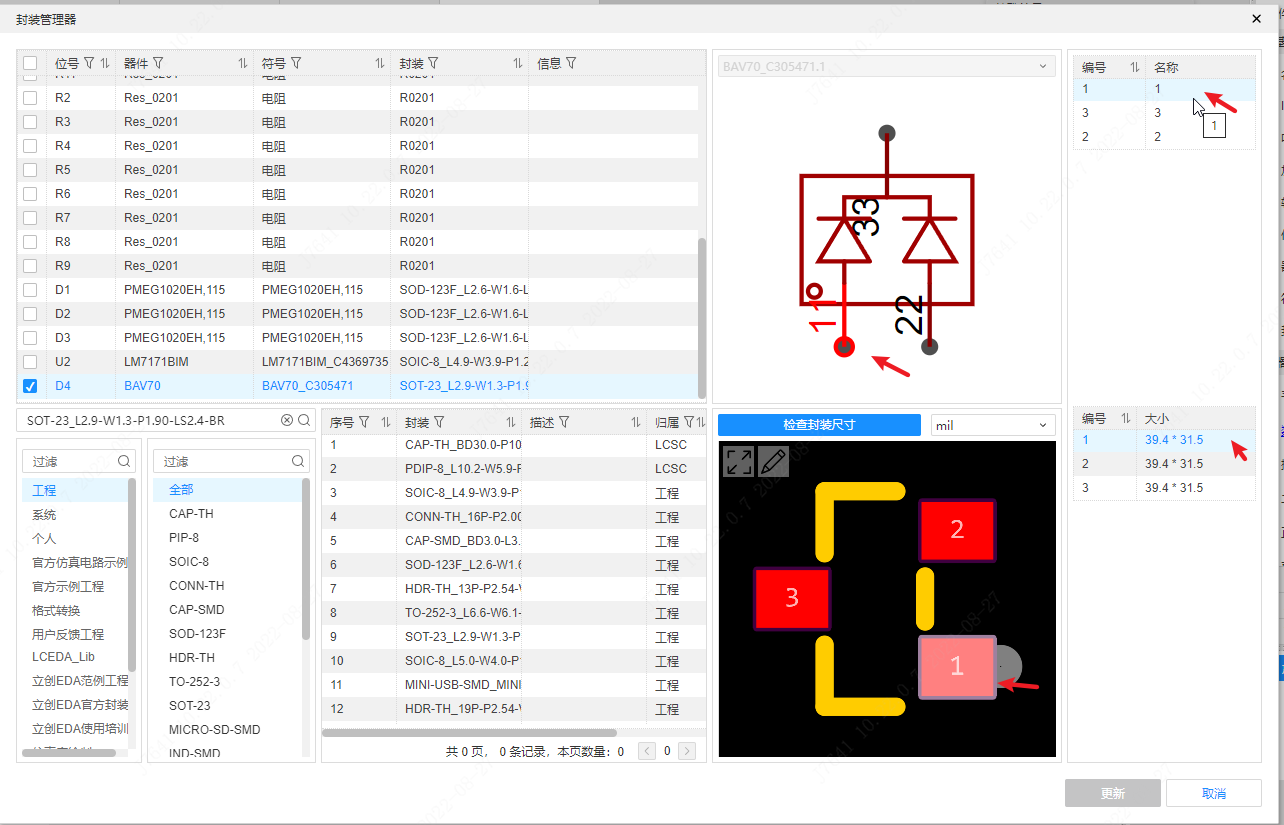
Task: Open filter for 位号 column
Action: 89,63
